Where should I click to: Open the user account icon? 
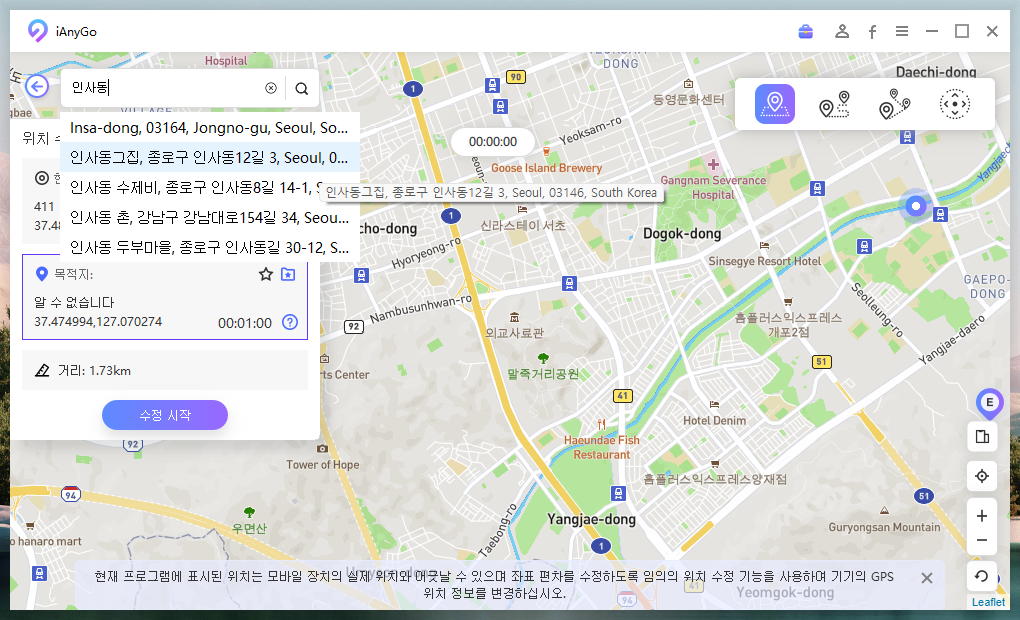(x=842, y=31)
